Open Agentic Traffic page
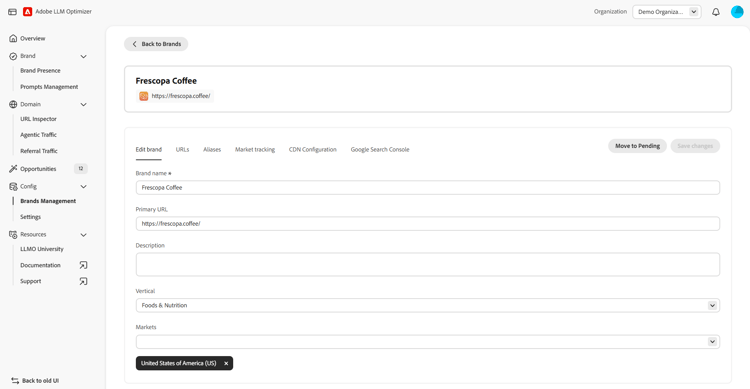This screenshot has height=389, width=750. (38, 135)
